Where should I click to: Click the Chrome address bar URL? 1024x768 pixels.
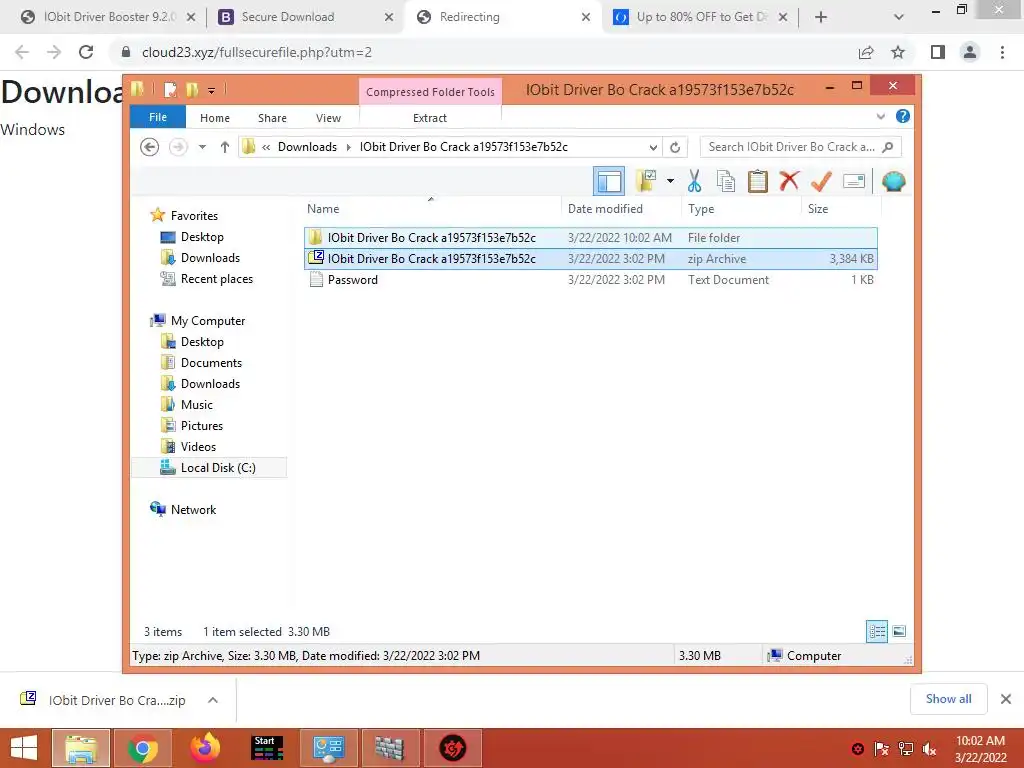tap(257, 52)
